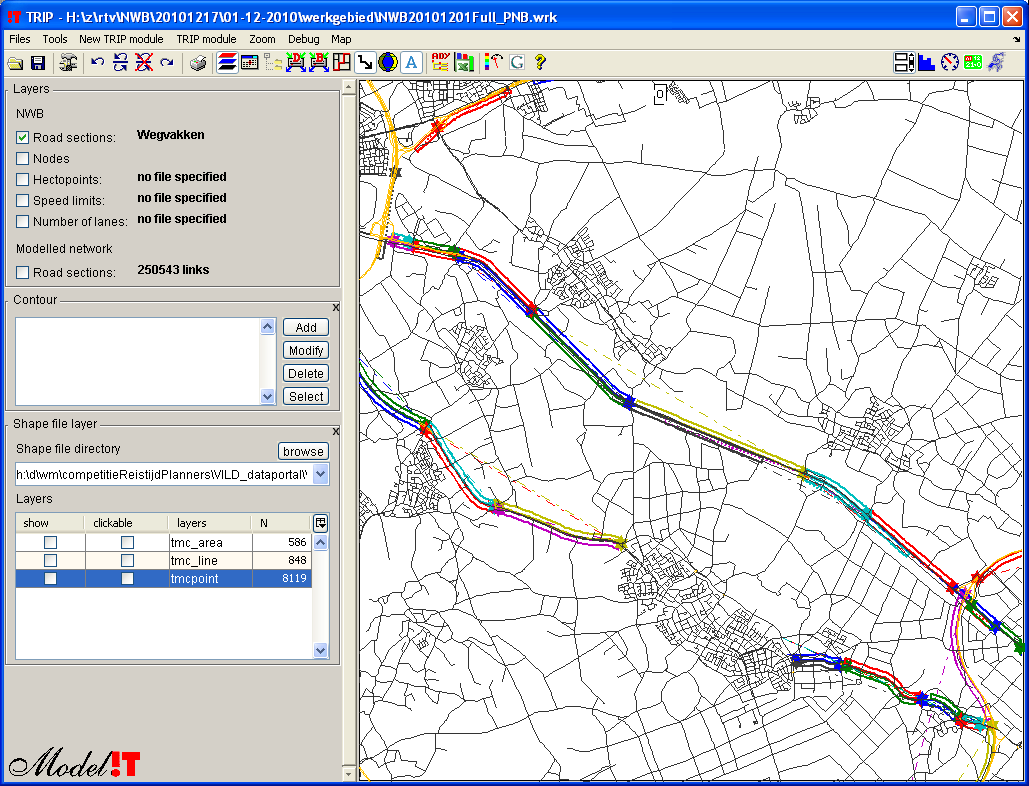Click the Add contour button
The image size is (1029, 786).
(x=306, y=327)
